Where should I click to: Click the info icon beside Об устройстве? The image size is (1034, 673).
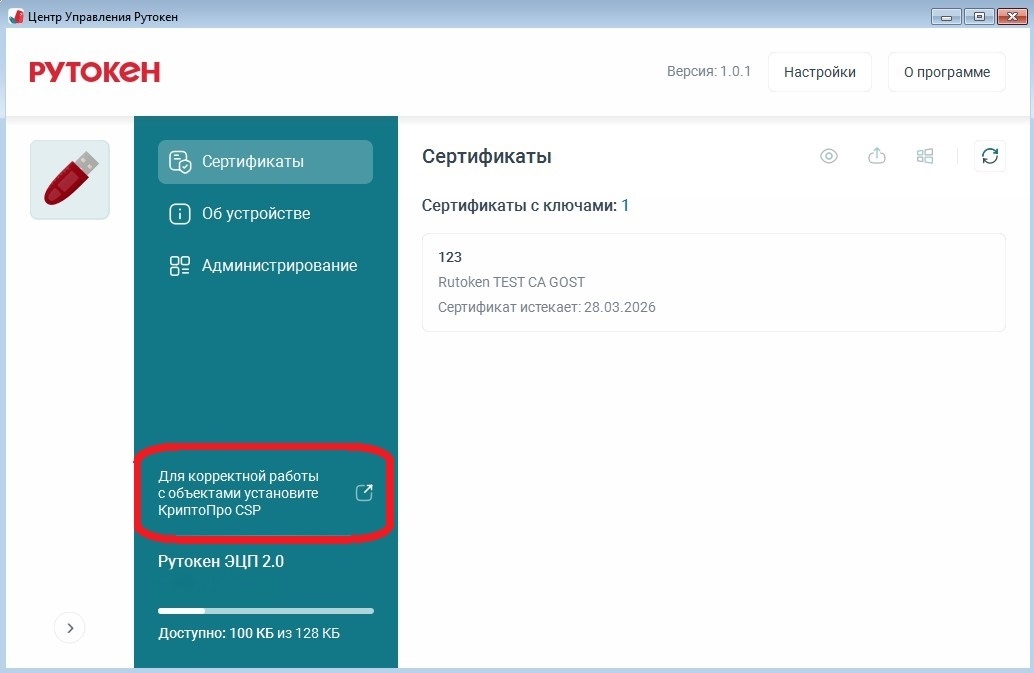coord(180,214)
